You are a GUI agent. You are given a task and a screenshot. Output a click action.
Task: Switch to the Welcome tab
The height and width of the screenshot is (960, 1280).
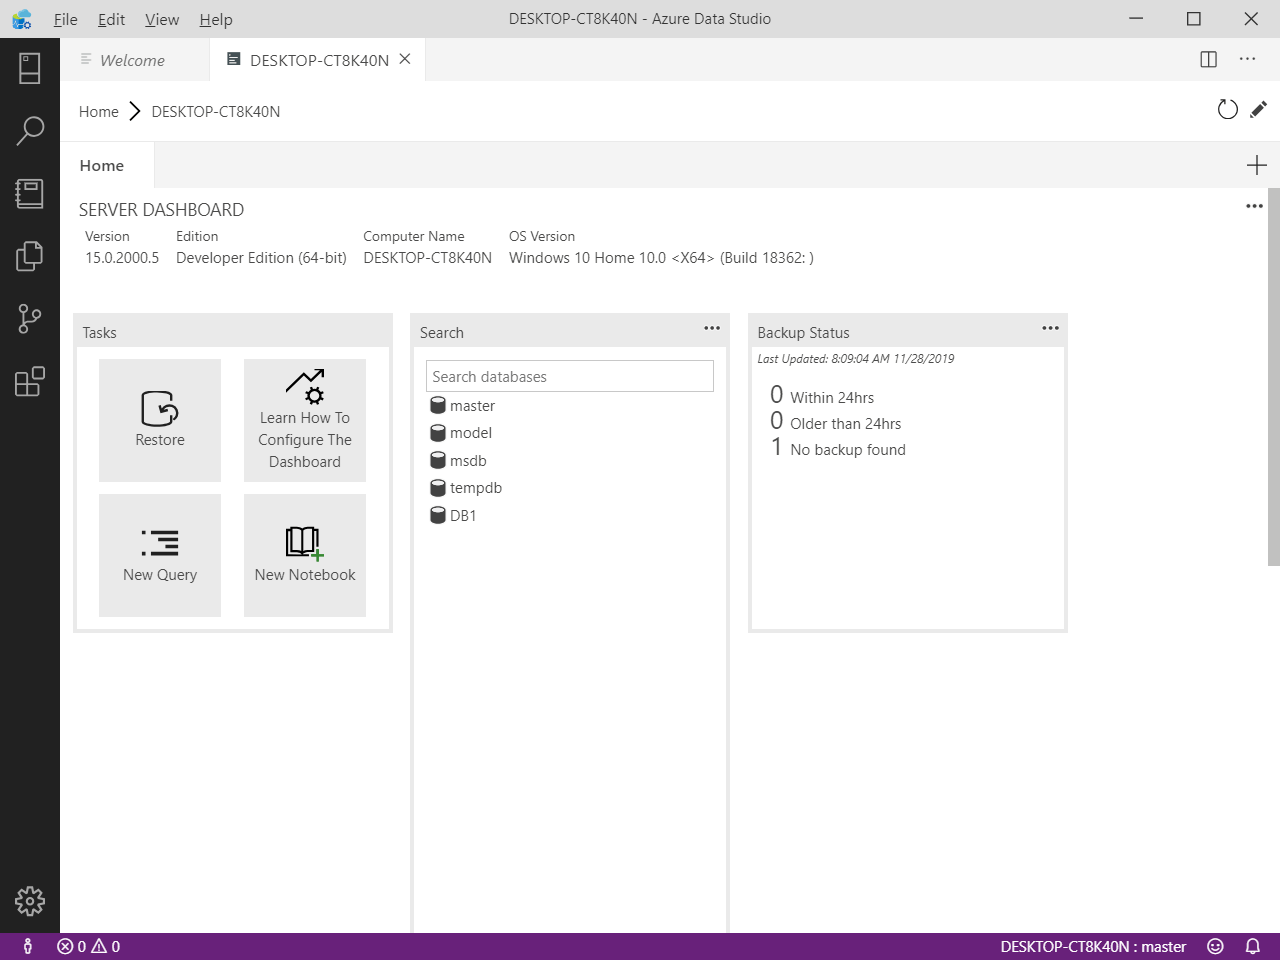coord(132,60)
